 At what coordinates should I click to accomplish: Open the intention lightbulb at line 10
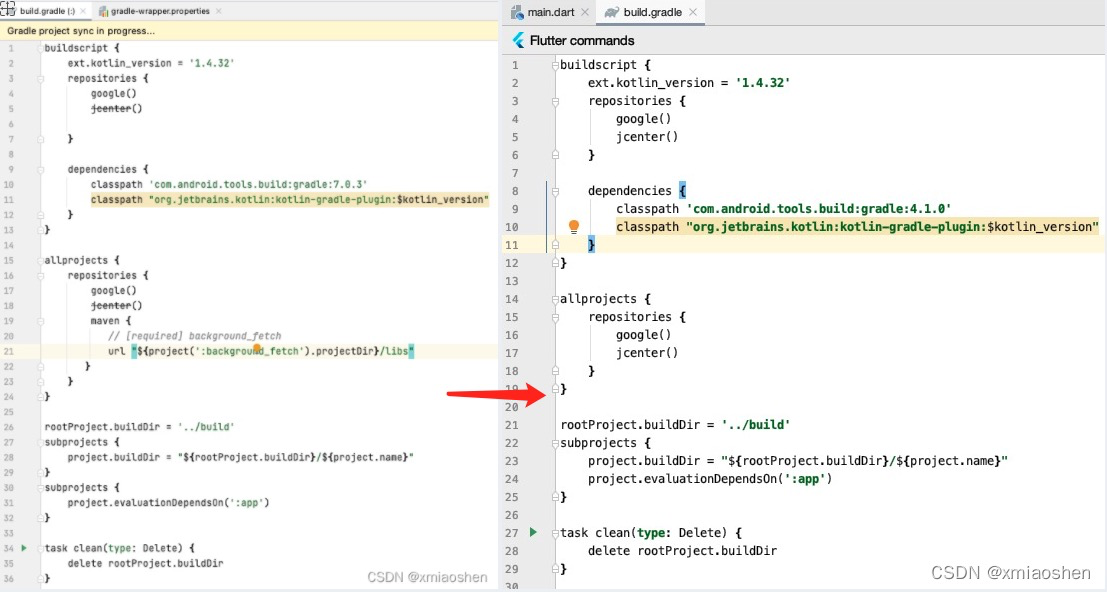coord(573,226)
